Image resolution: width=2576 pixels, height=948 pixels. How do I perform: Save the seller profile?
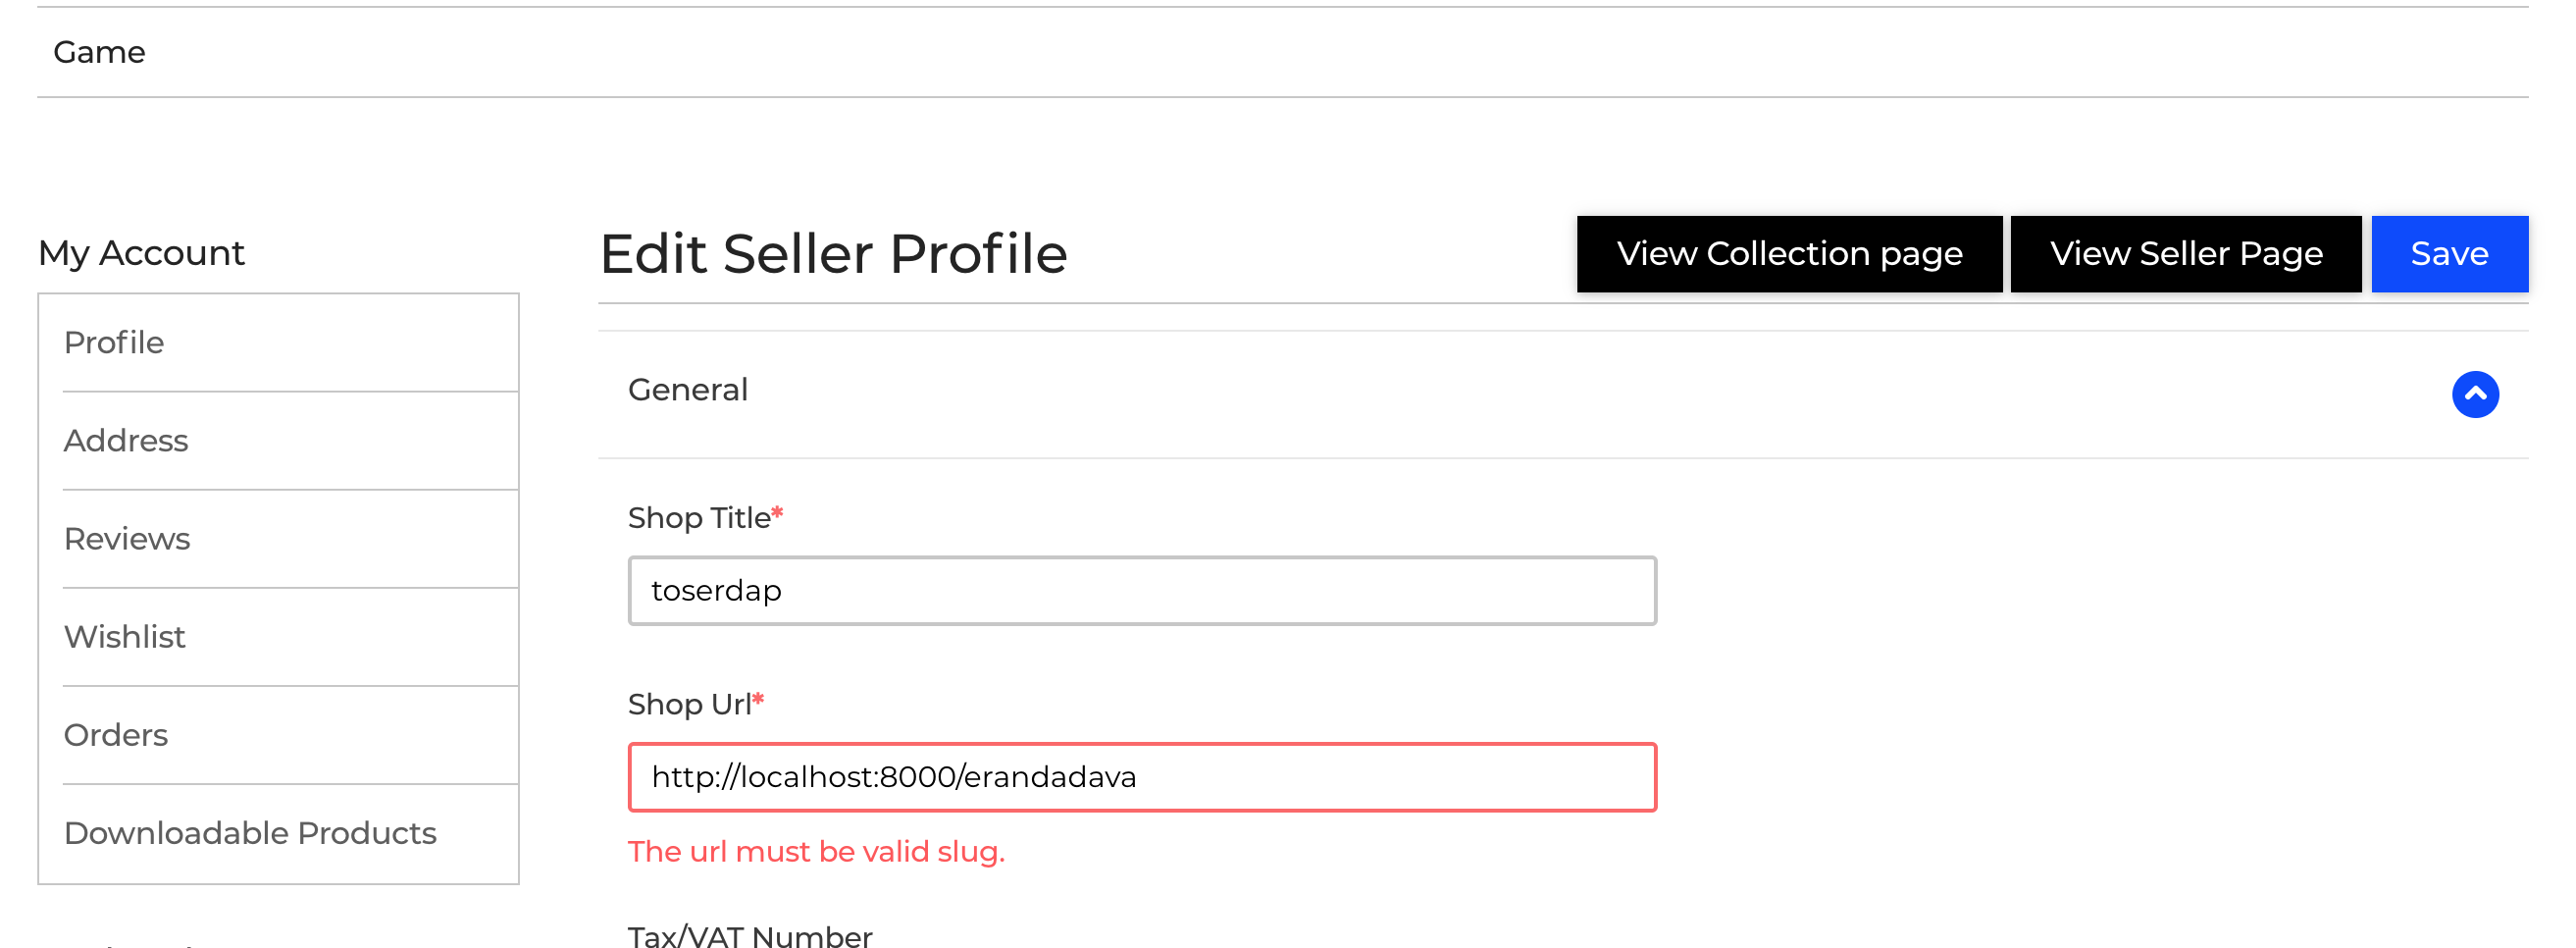(x=2448, y=254)
